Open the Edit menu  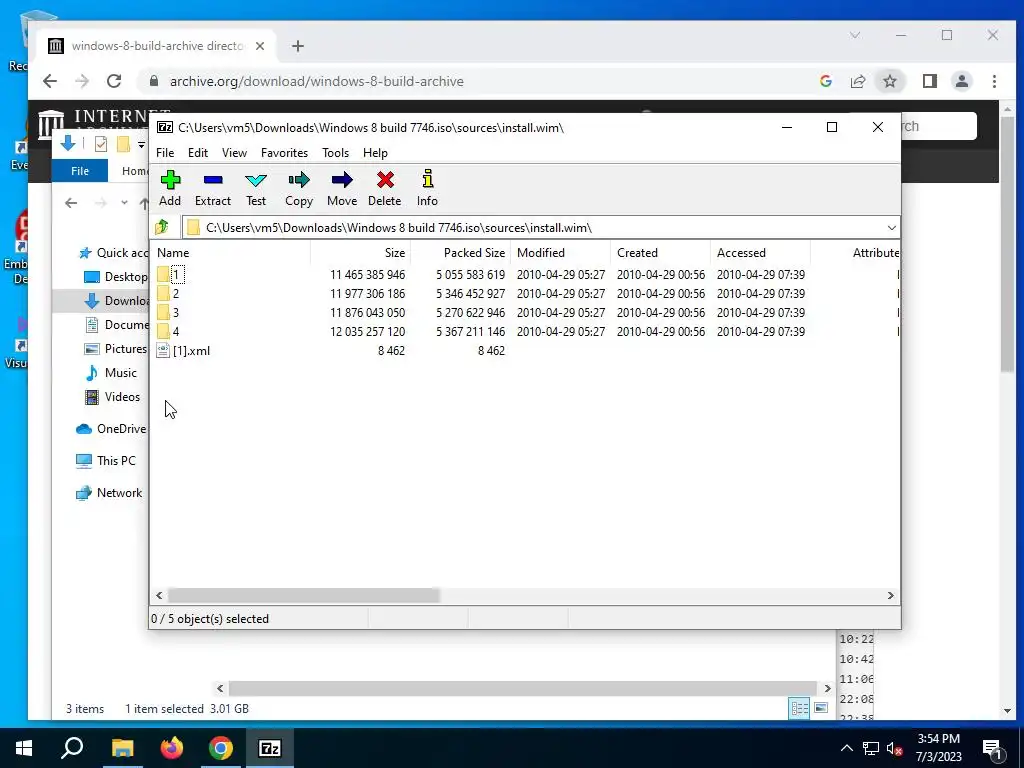click(x=198, y=153)
